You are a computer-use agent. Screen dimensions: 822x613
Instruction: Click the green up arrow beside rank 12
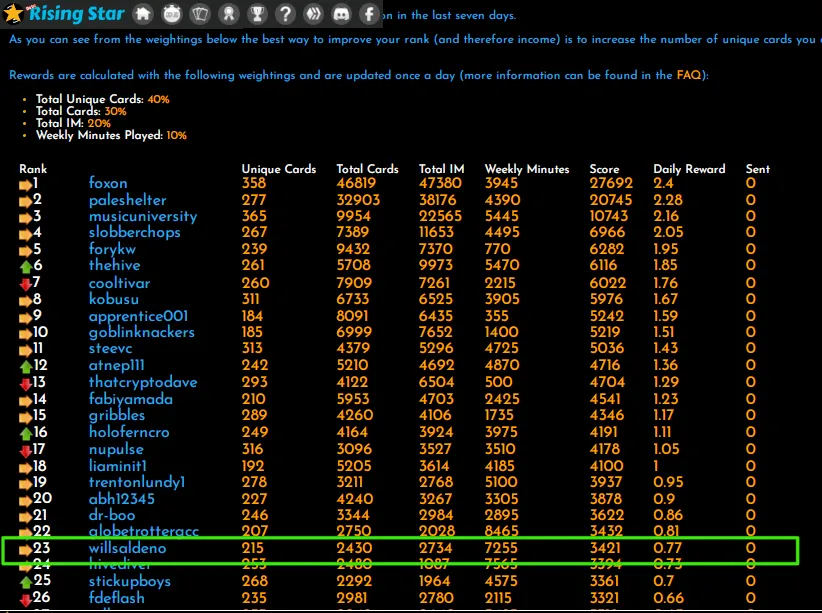(26, 367)
